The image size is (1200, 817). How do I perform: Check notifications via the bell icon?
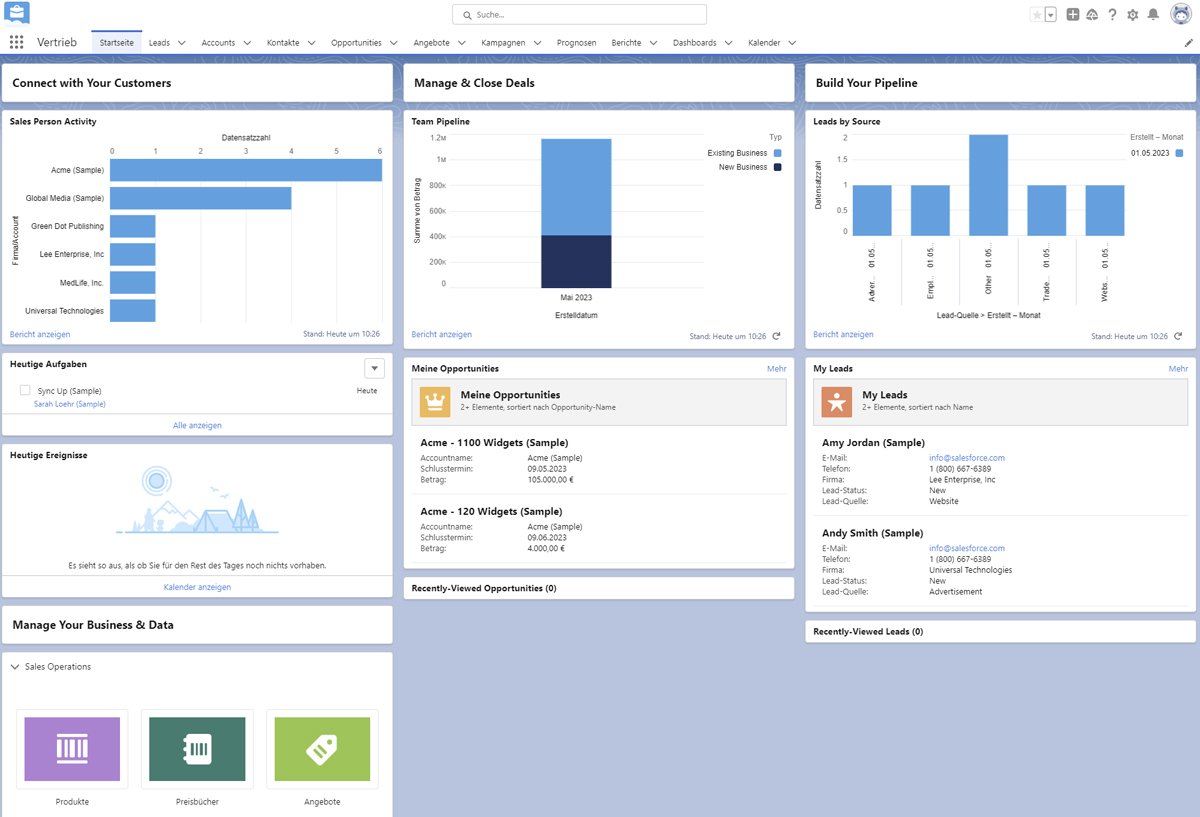(1154, 14)
